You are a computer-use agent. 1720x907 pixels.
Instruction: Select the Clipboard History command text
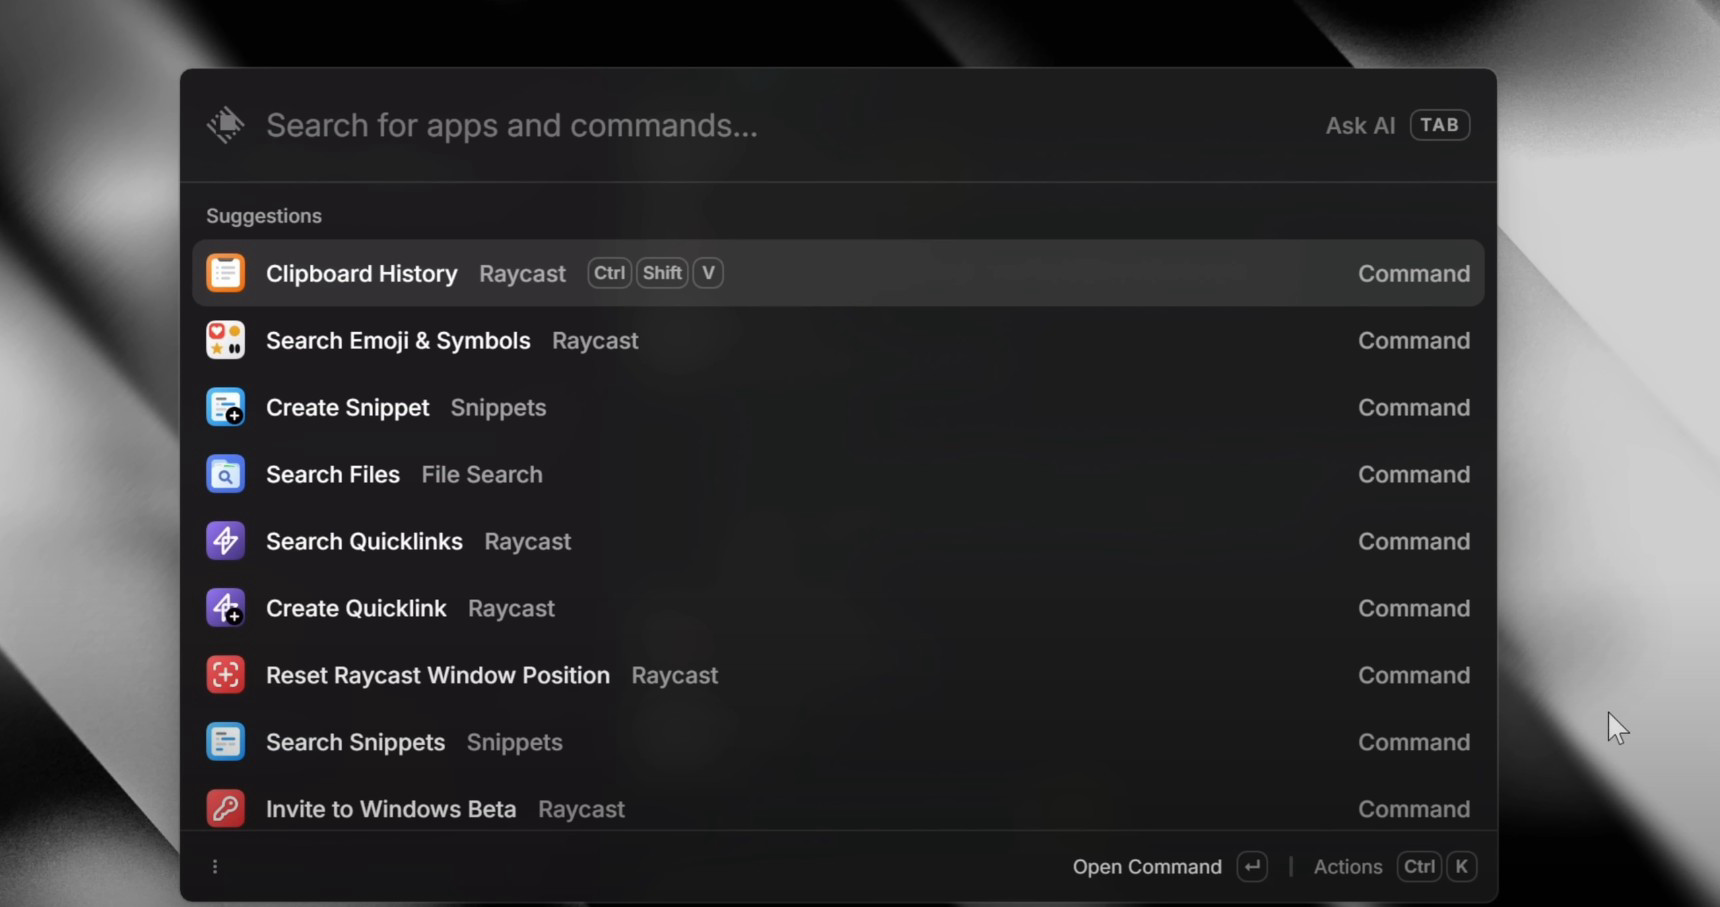click(361, 273)
